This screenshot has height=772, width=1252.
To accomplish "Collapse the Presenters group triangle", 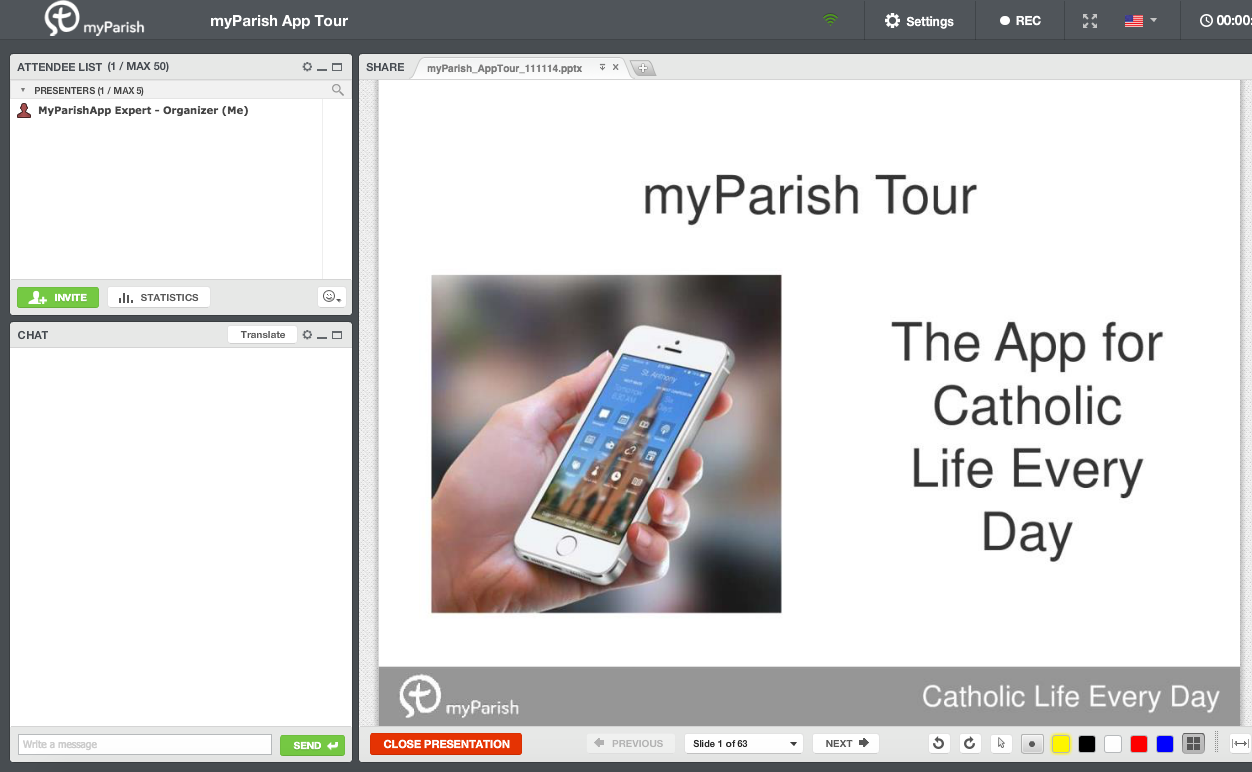I will (23, 90).
